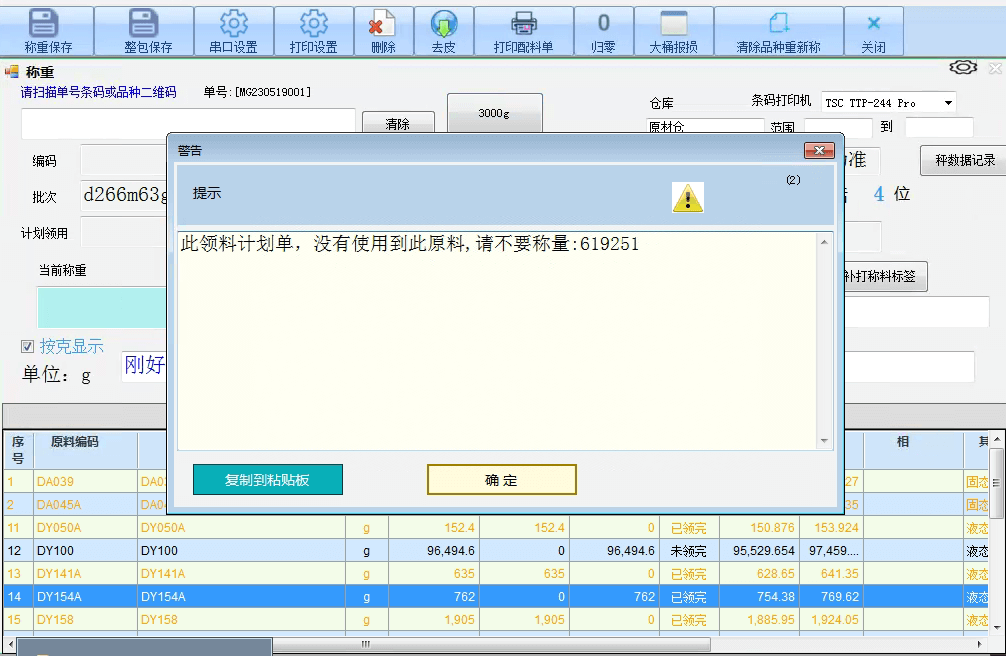Toggle the 按克显示 checkbox

(28, 347)
